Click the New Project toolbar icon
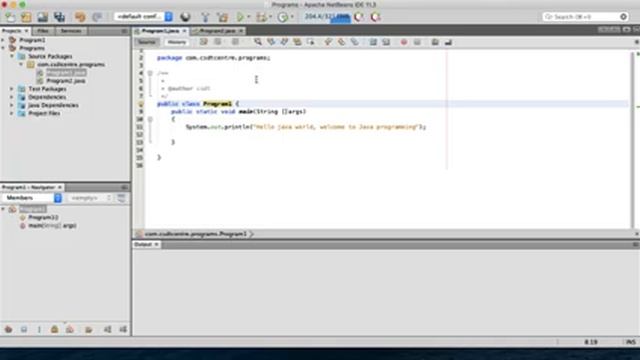Screen dimensions: 640x360 click(26, 17)
